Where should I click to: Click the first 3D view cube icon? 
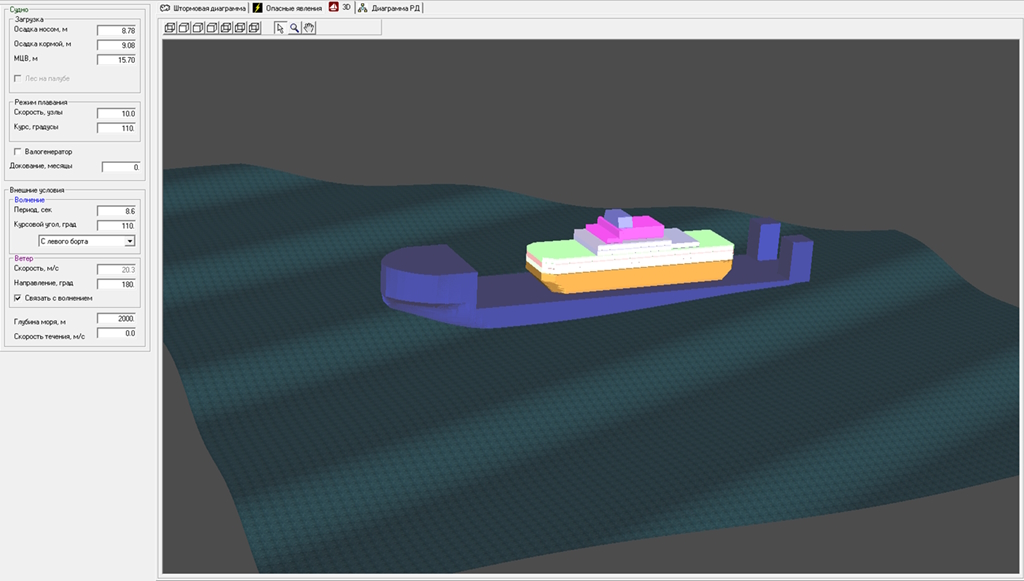(171, 28)
